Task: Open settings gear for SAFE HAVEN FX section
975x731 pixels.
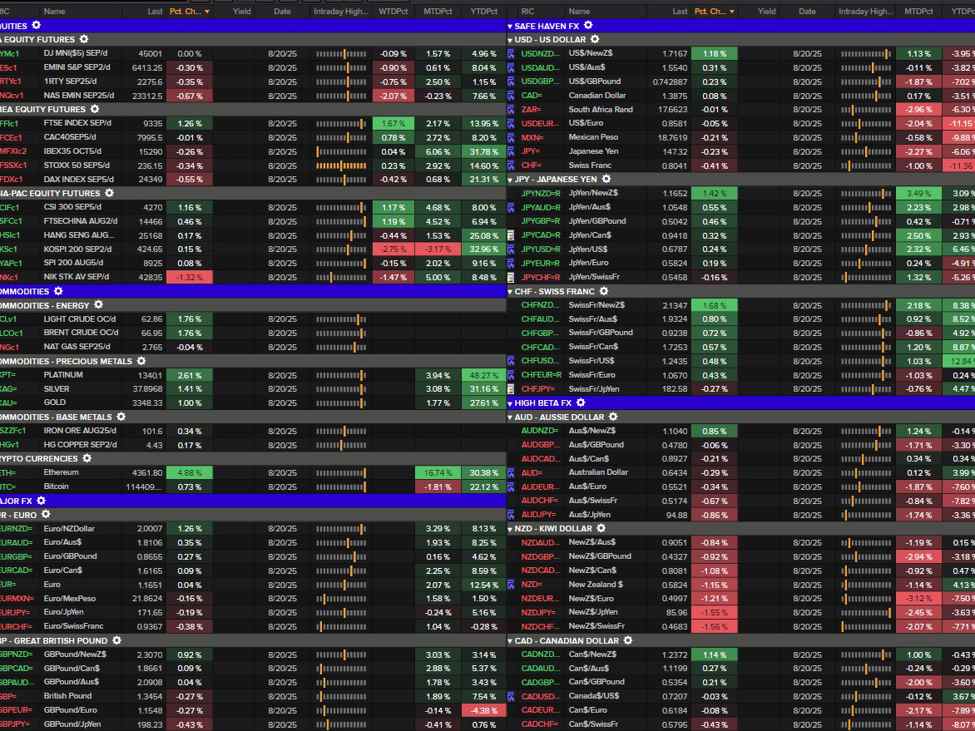Action: tap(588, 25)
